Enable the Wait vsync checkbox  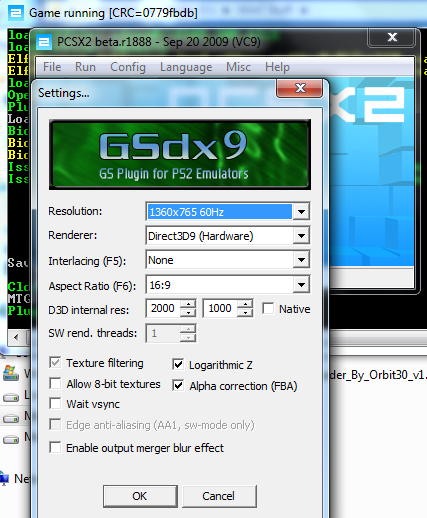55,404
